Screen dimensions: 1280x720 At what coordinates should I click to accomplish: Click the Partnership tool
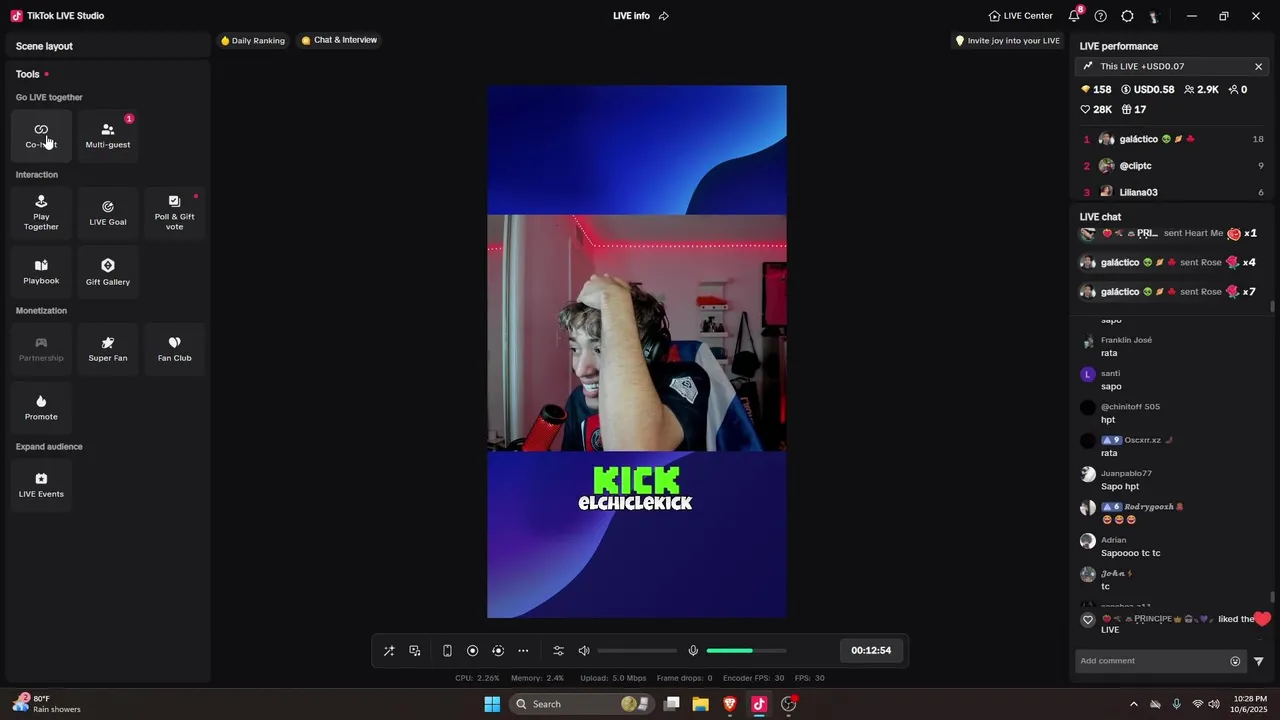point(41,349)
